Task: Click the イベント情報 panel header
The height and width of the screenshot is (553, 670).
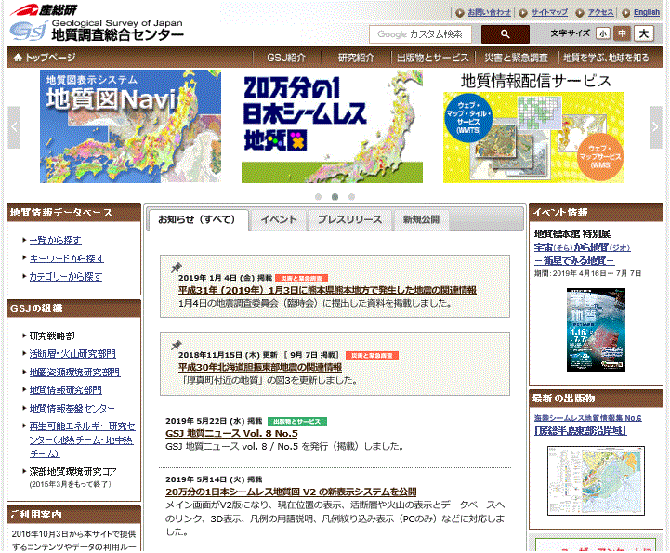Action: coord(596,212)
